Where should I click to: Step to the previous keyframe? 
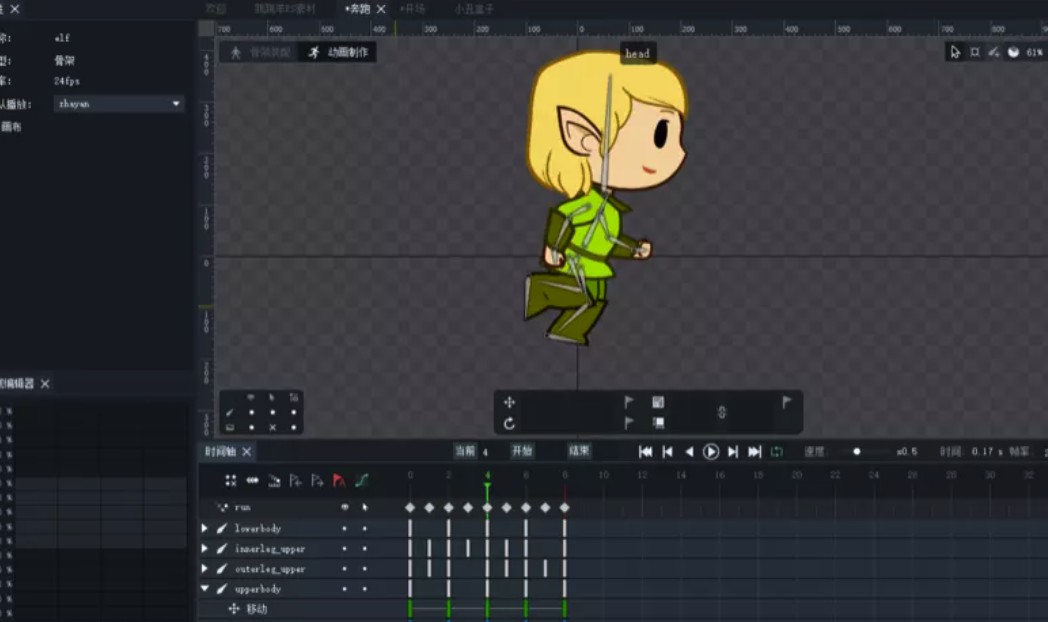tap(667, 452)
